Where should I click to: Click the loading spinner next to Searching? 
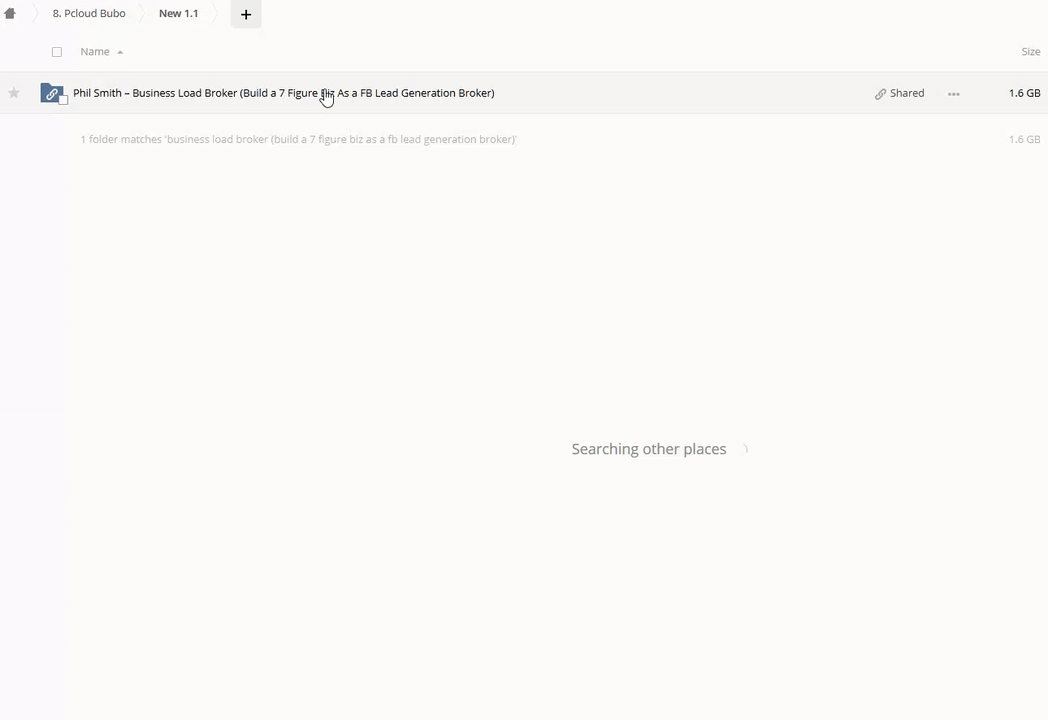pos(743,450)
